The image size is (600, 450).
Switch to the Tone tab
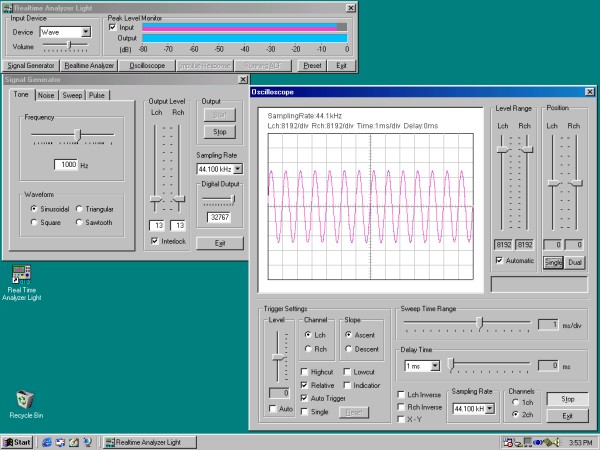[x=21, y=95]
